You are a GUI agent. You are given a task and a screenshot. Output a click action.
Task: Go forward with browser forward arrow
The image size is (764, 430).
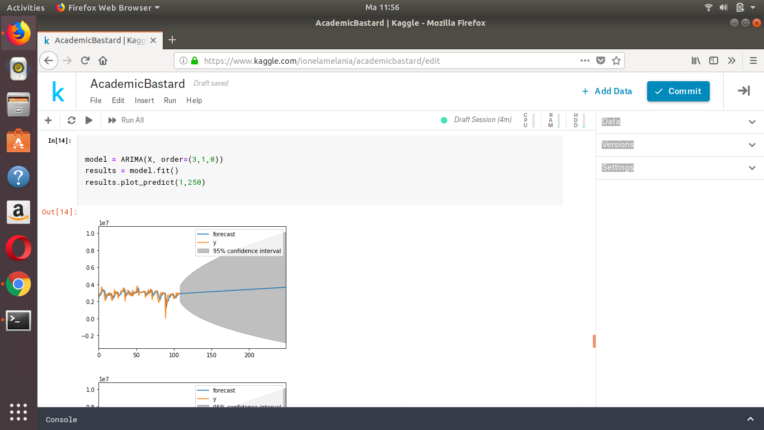pos(67,60)
